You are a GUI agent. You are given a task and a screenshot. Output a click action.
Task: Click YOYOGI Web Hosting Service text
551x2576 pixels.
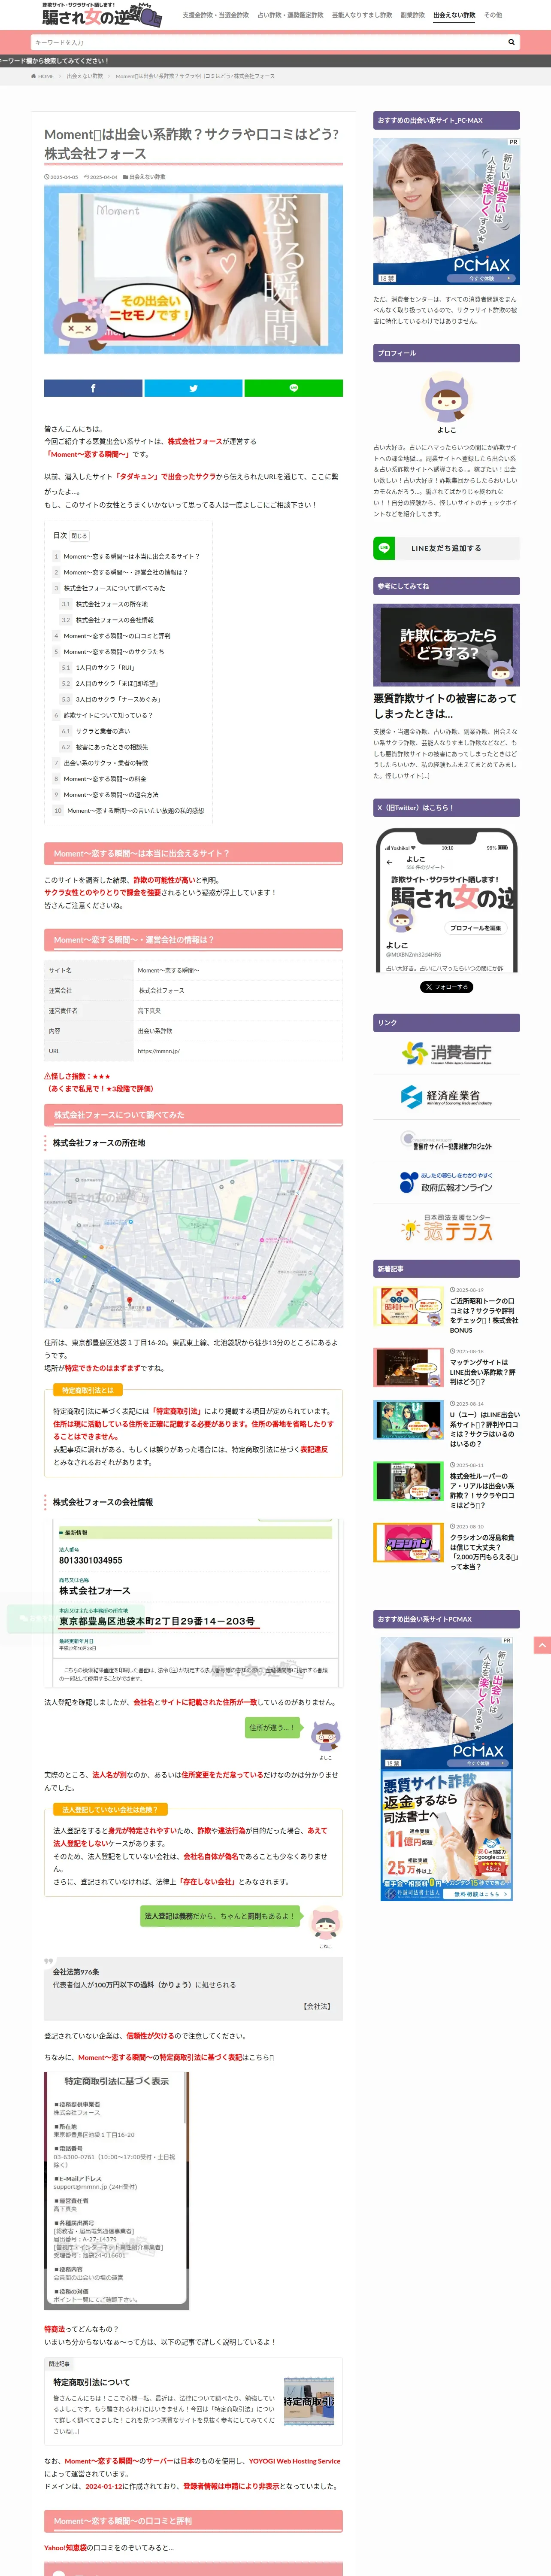(x=294, y=2461)
